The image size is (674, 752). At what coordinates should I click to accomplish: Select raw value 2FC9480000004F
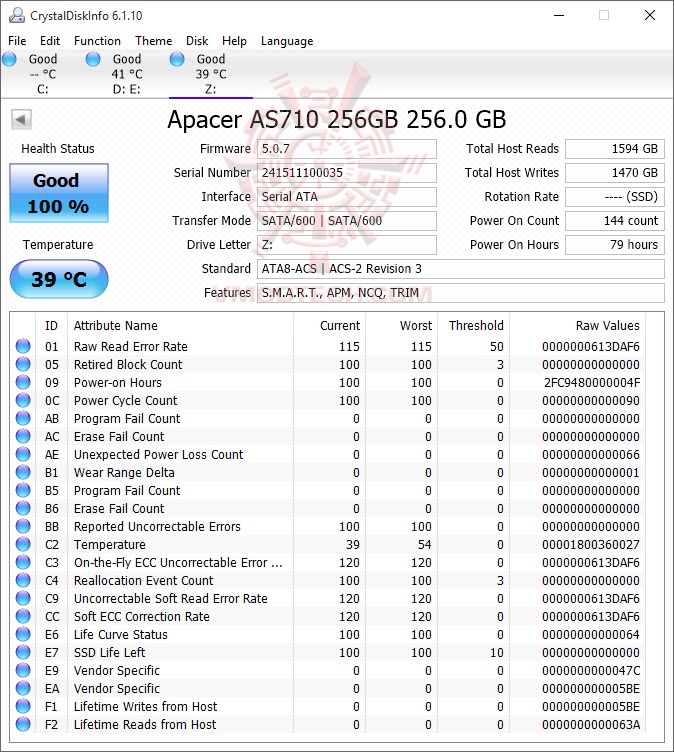[x=591, y=382]
